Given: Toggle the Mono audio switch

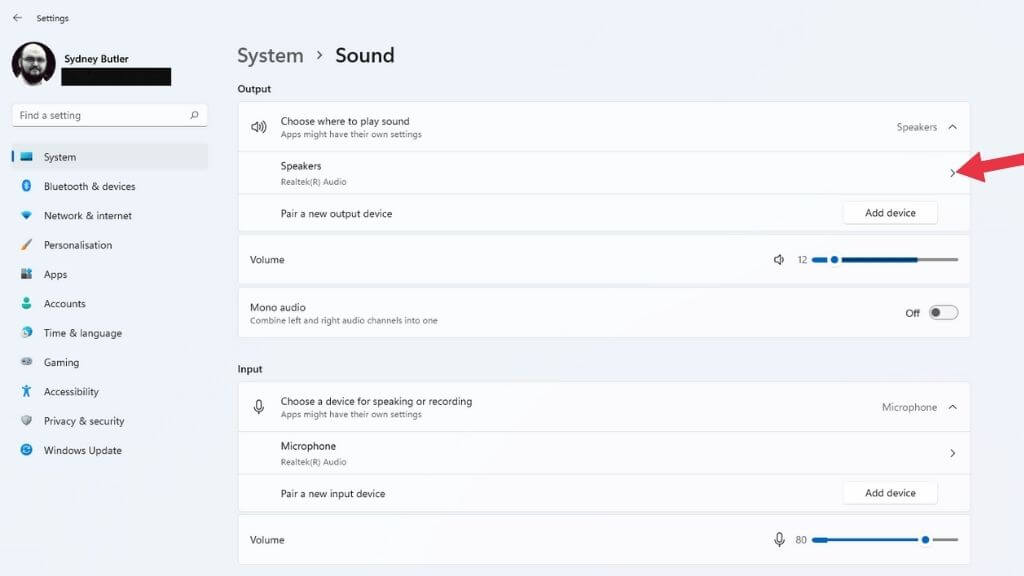Looking at the screenshot, I should pyautogui.click(x=943, y=313).
